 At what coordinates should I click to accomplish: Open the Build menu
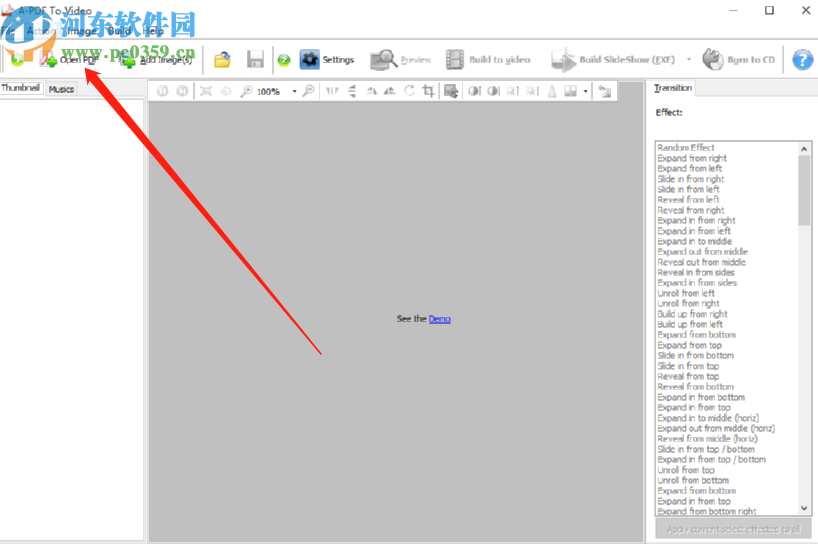(x=119, y=31)
